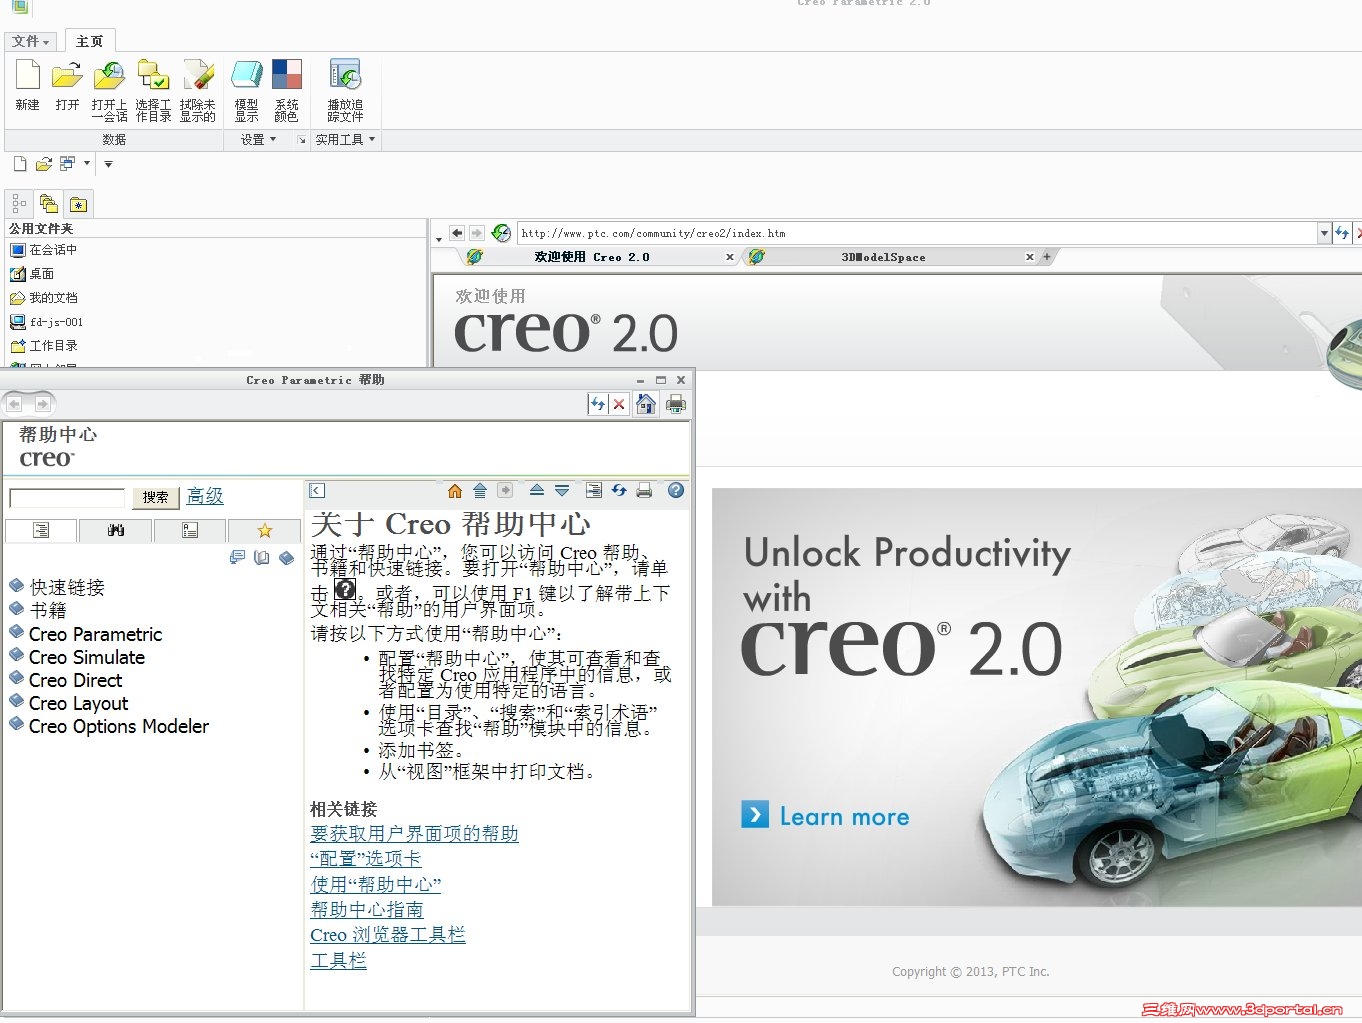Open Creo Parametric in help contents
Image resolution: width=1362 pixels, height=1023 pixels.
click(x=95, y=634)
